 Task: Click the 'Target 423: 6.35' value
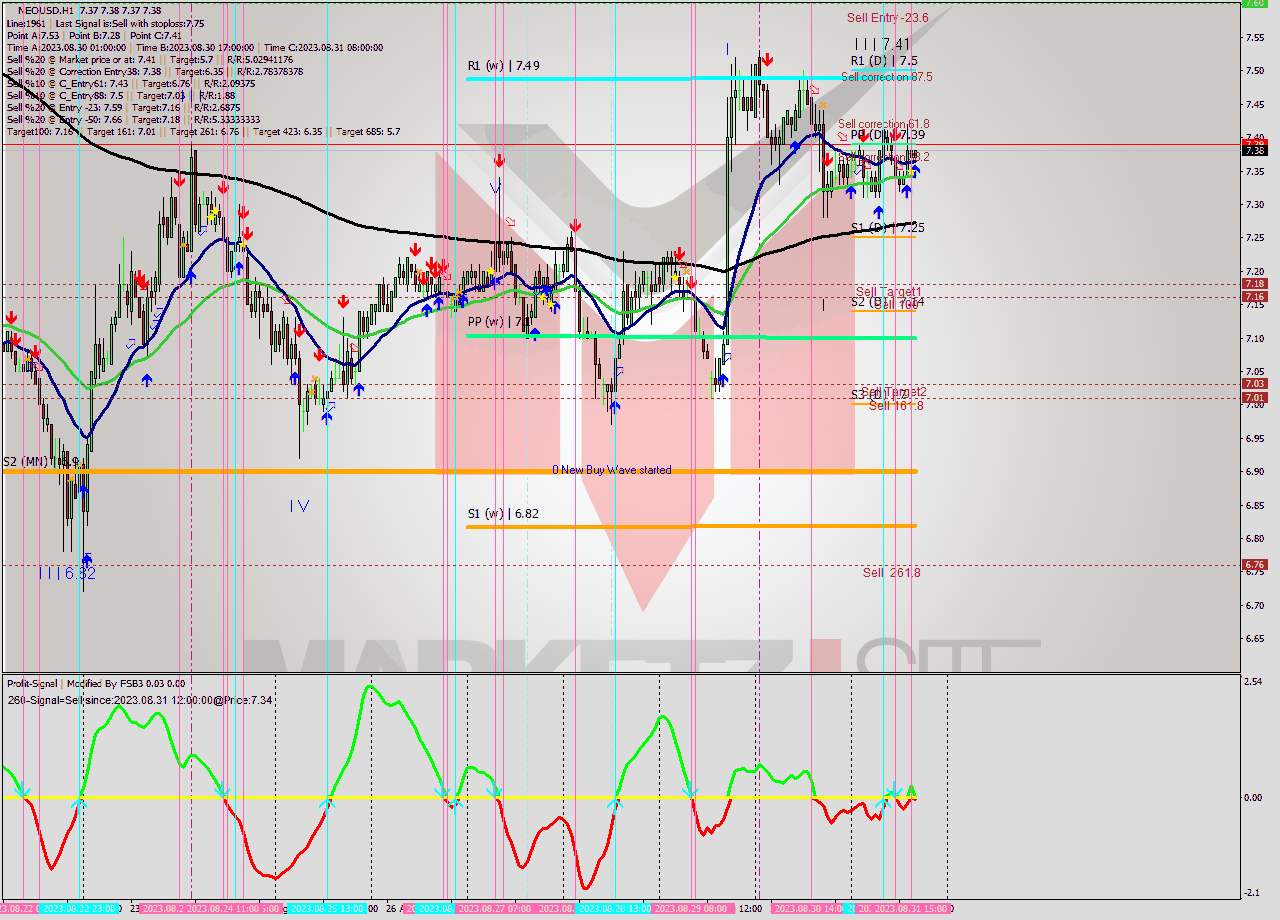[289, 131]
